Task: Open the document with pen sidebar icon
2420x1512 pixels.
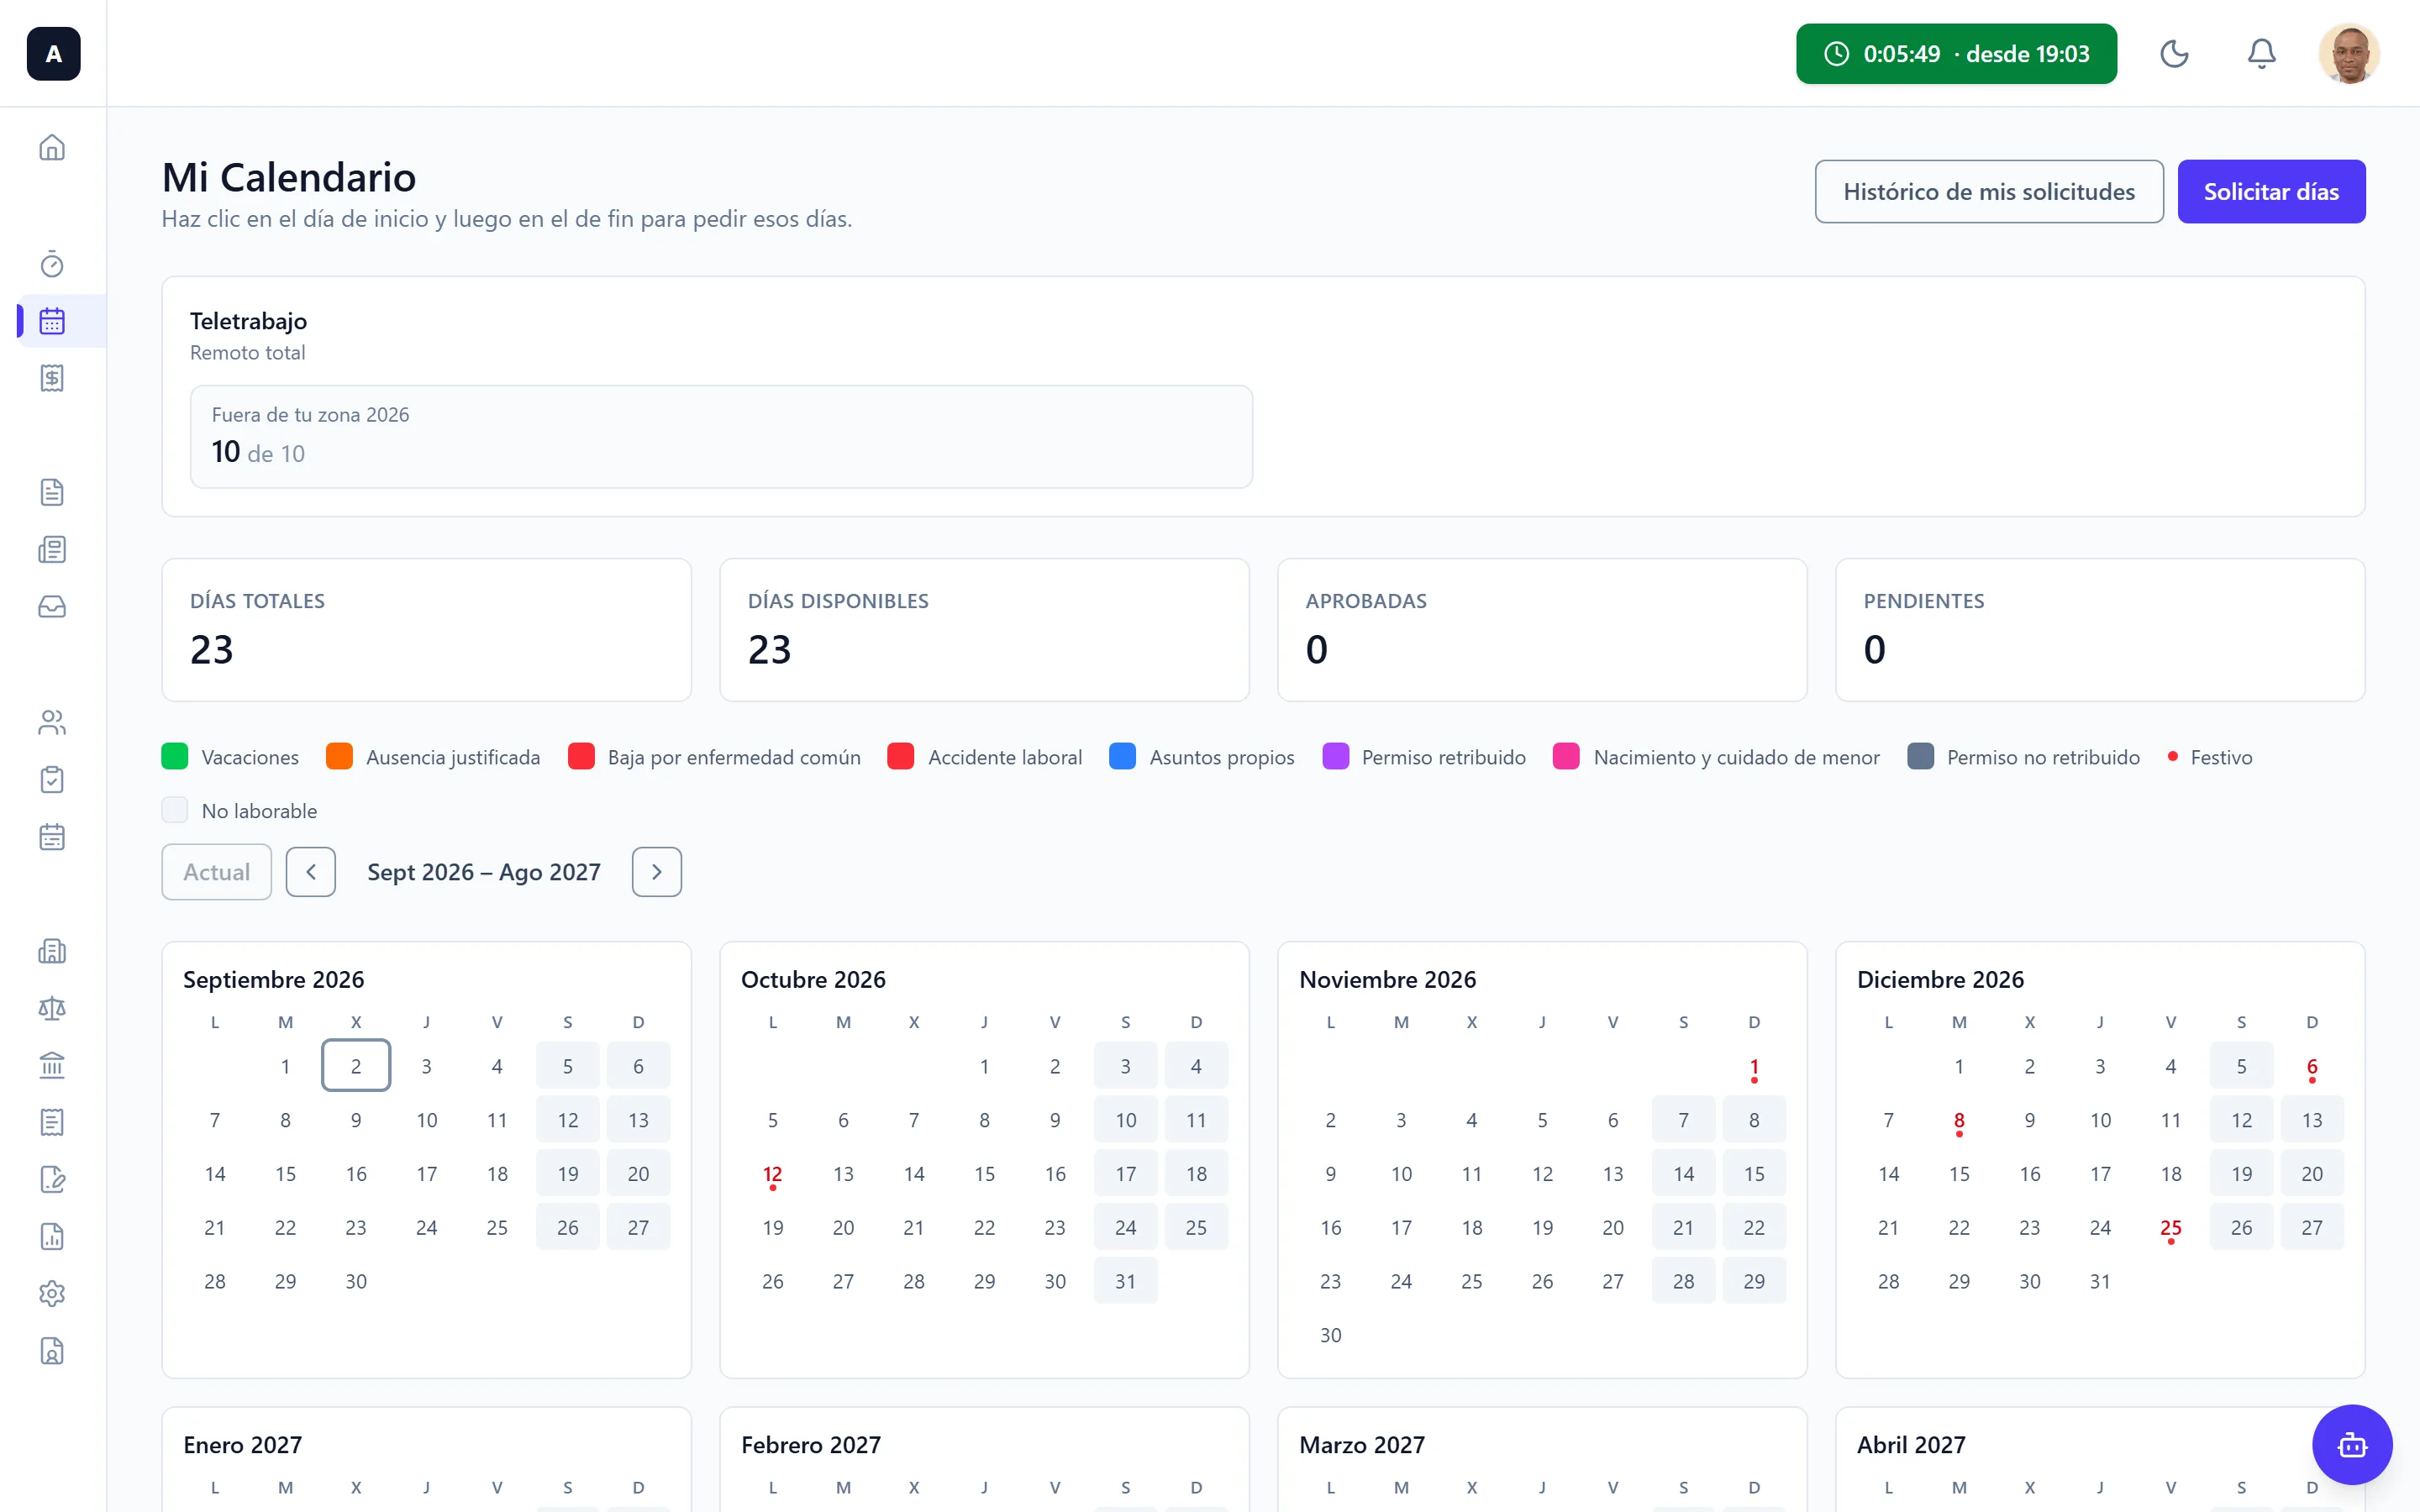Action: pyautogui.click(x=52, y=1180)
